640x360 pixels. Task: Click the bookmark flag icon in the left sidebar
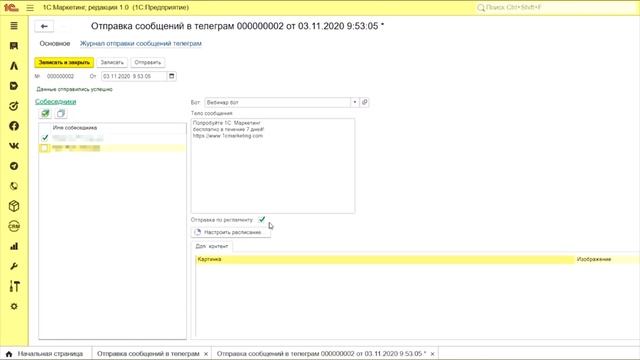tap(14, 46)
